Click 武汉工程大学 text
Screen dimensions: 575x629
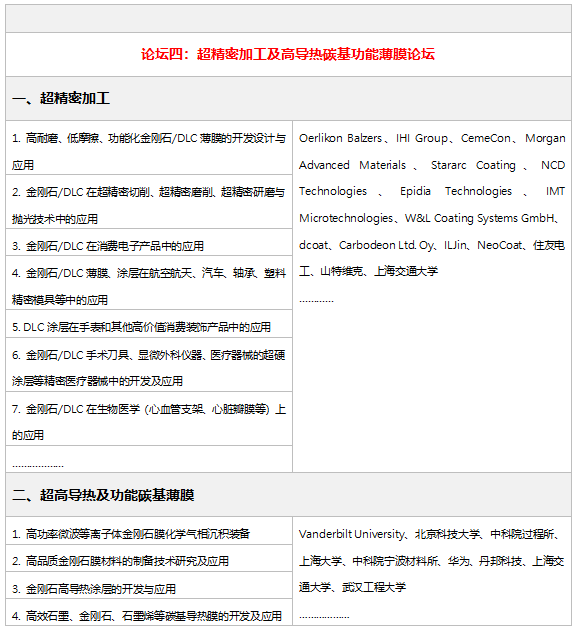click(374, 587)
